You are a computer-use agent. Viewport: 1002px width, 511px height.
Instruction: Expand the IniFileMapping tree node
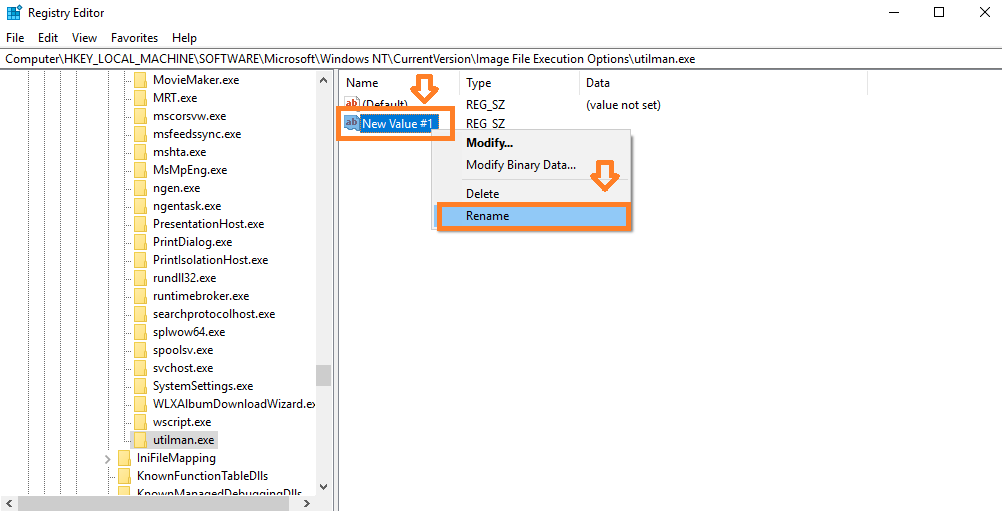pyautogui.click(x=107, y=458)
